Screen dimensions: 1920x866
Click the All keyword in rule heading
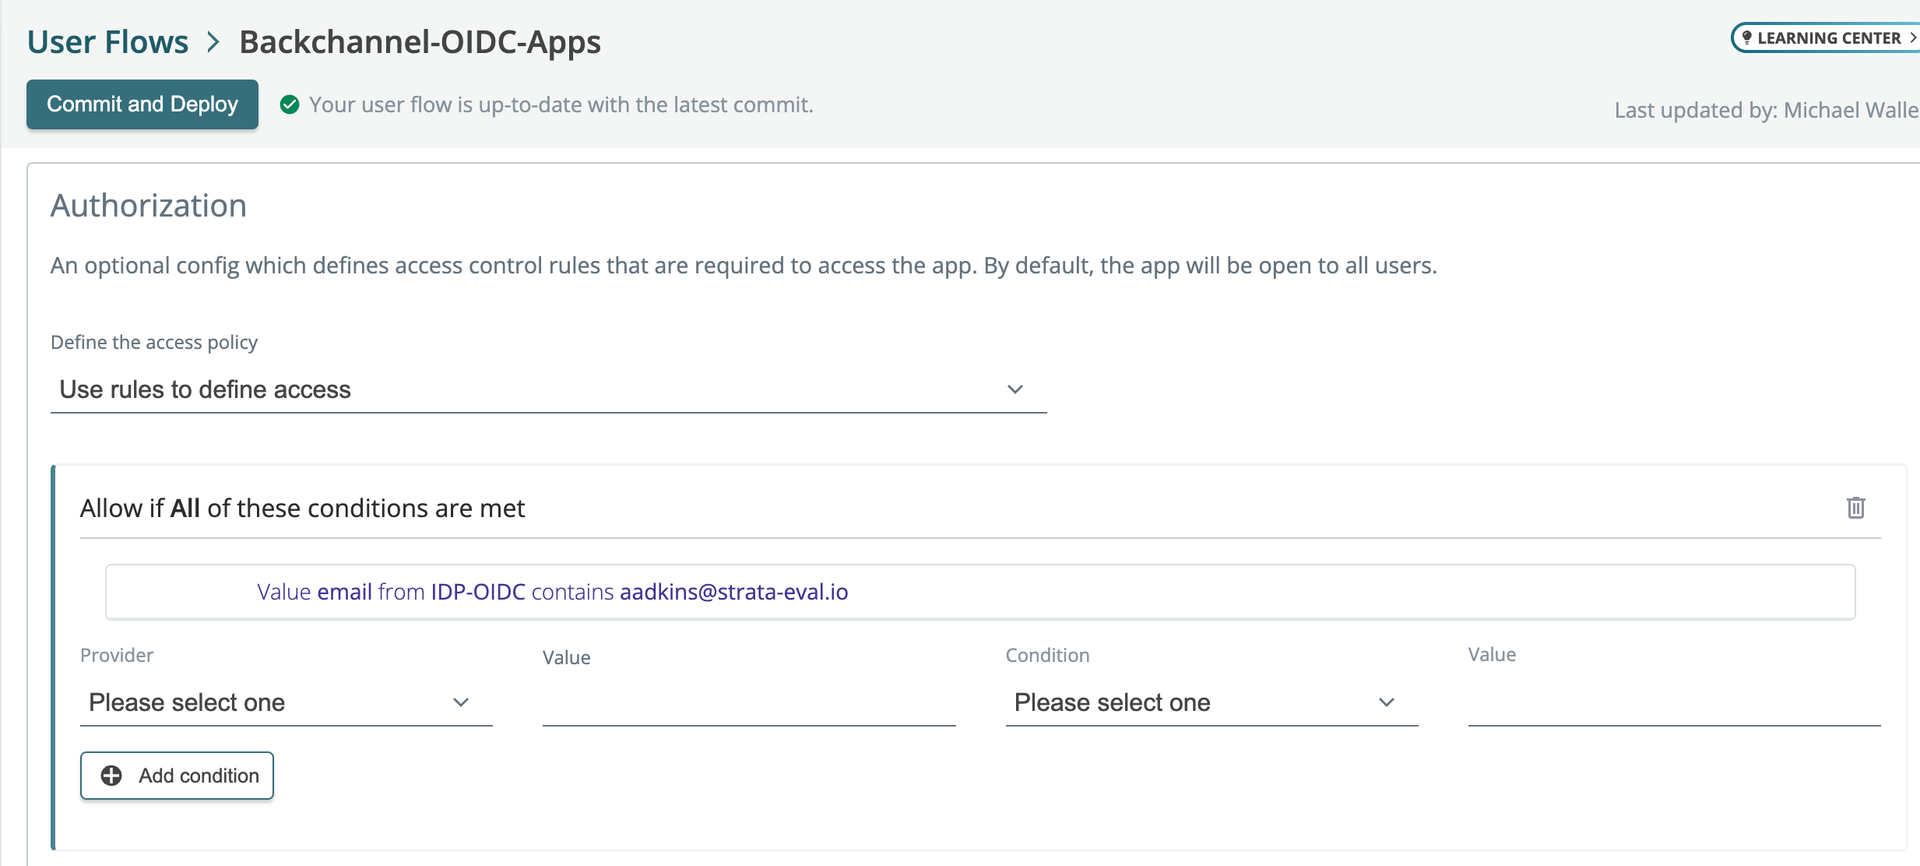[185, 508]
